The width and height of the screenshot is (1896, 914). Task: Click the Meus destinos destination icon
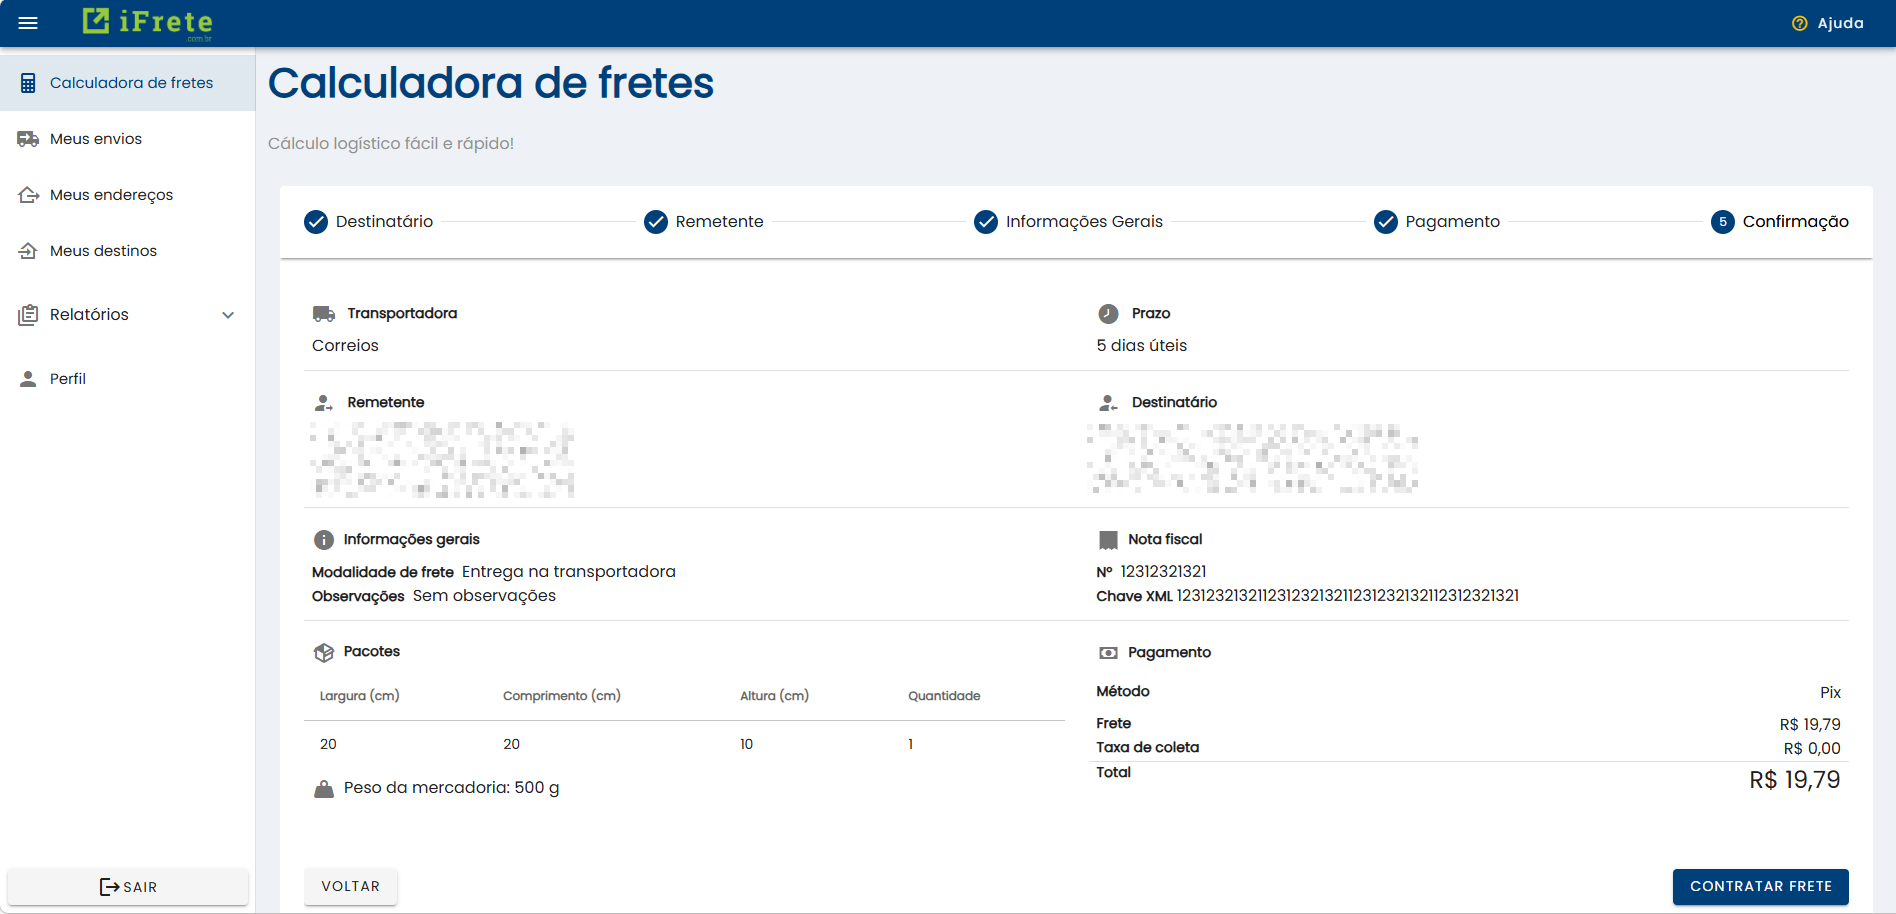tap(28, 250)
